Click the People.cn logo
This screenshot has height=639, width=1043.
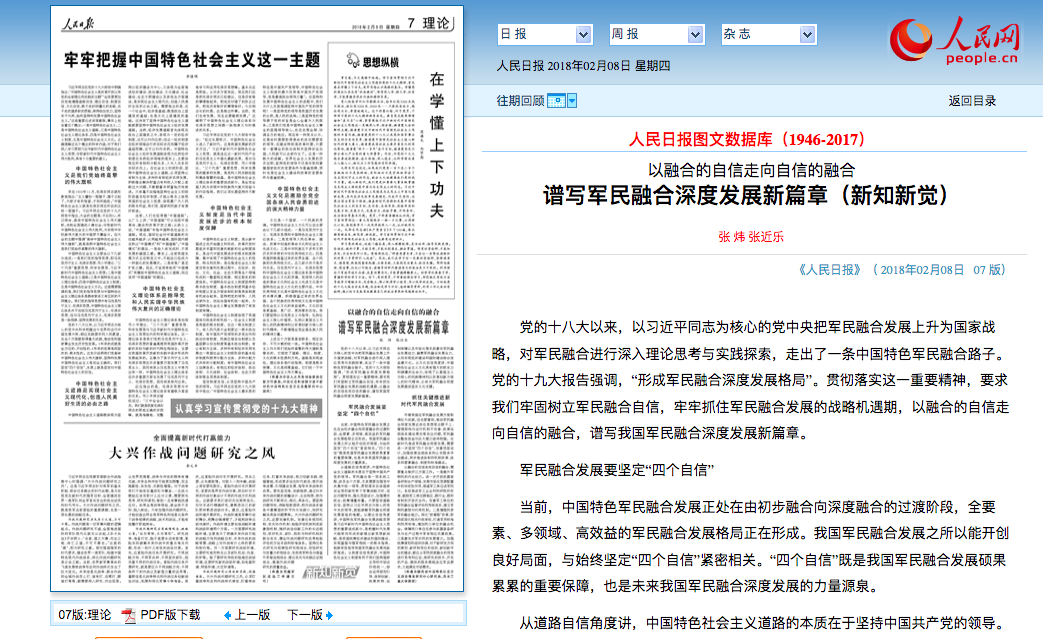pos(955,40)
